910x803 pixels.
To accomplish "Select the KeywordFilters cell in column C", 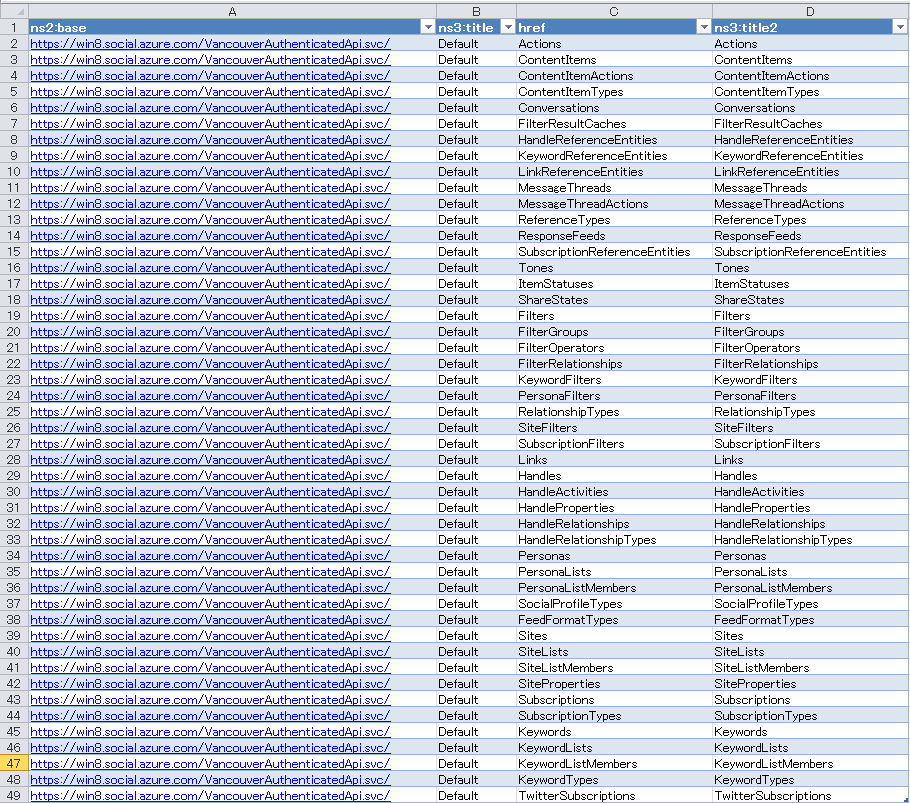I will (x=560, y=380).
